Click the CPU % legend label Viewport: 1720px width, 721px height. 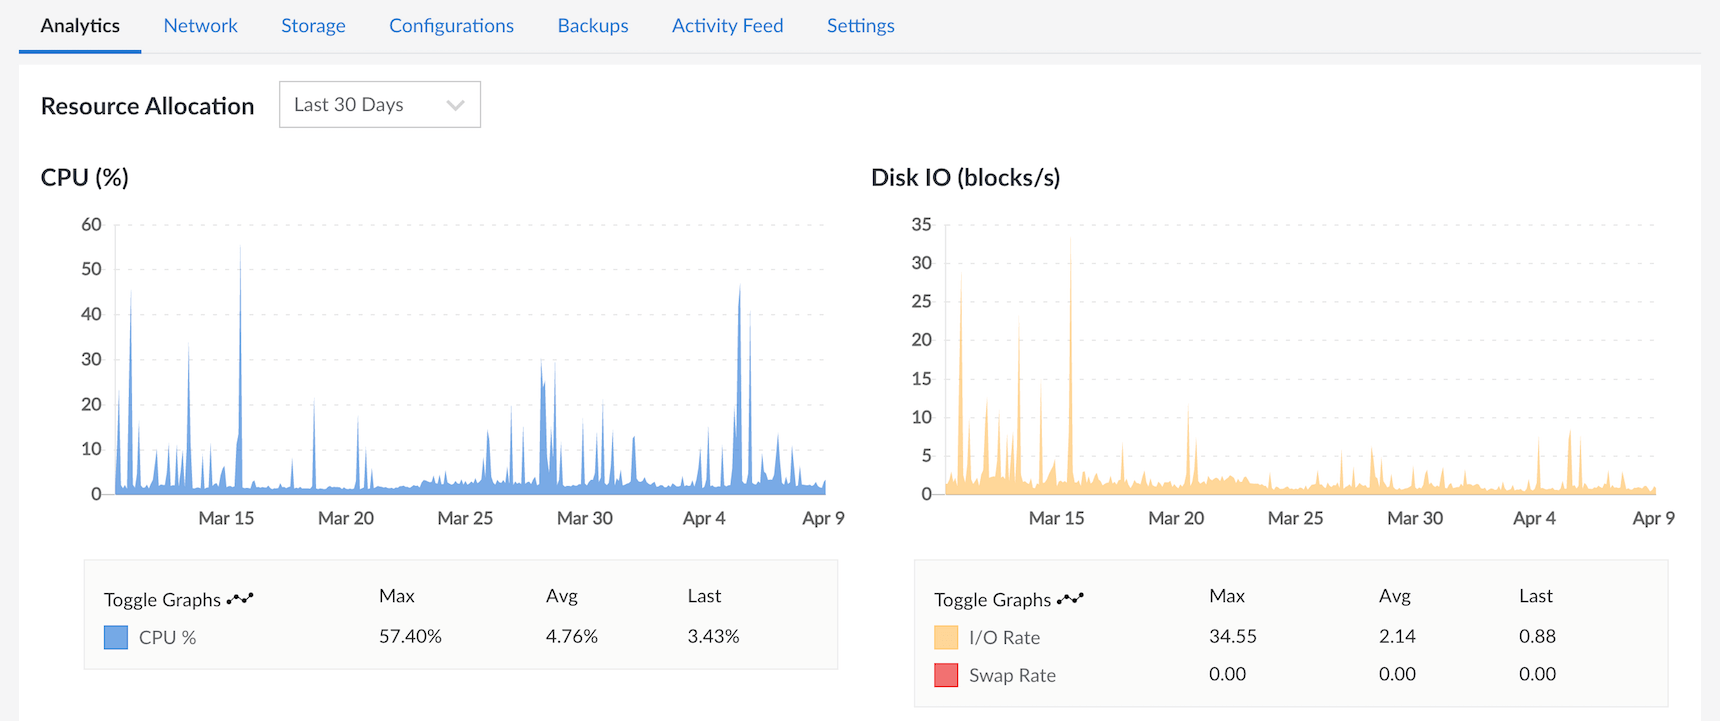[167, 637]
